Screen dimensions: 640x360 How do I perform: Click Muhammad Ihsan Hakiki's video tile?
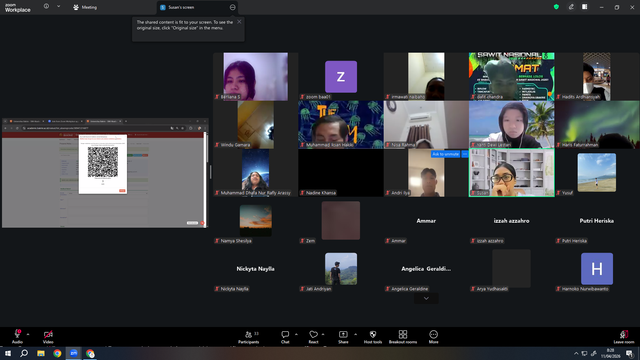click(x=341, y=124)
